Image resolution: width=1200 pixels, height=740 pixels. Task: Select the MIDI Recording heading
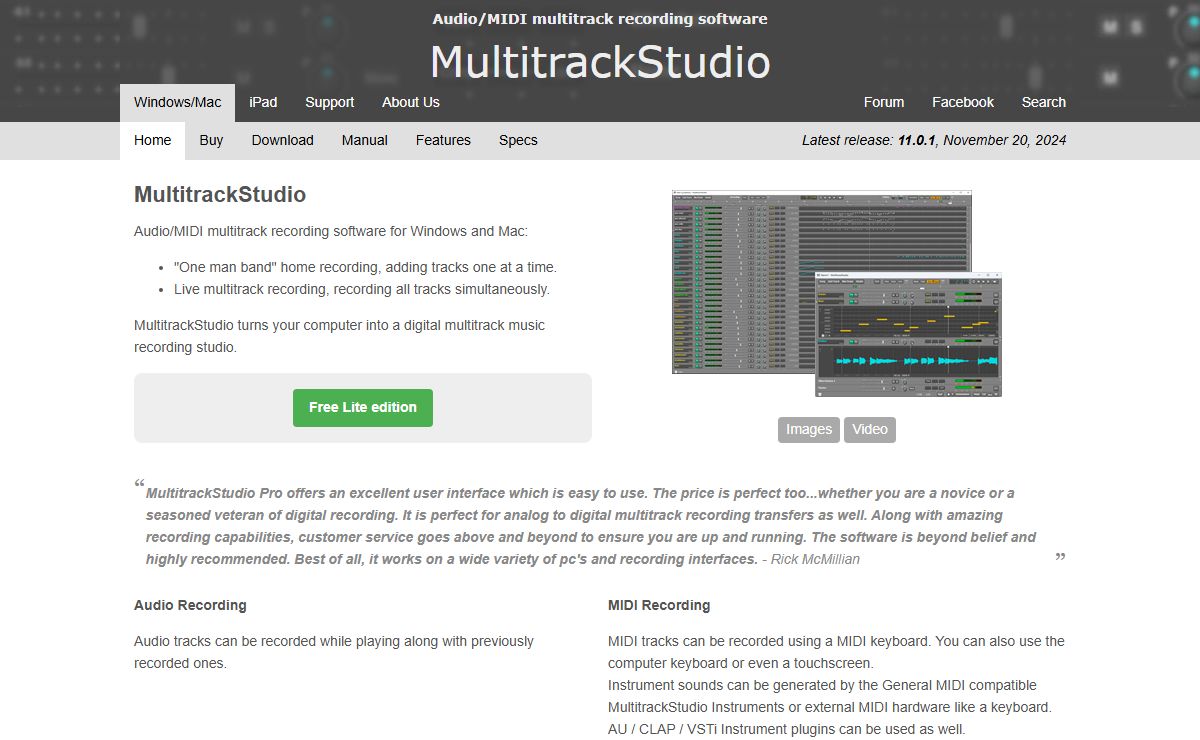click(659, 605)
